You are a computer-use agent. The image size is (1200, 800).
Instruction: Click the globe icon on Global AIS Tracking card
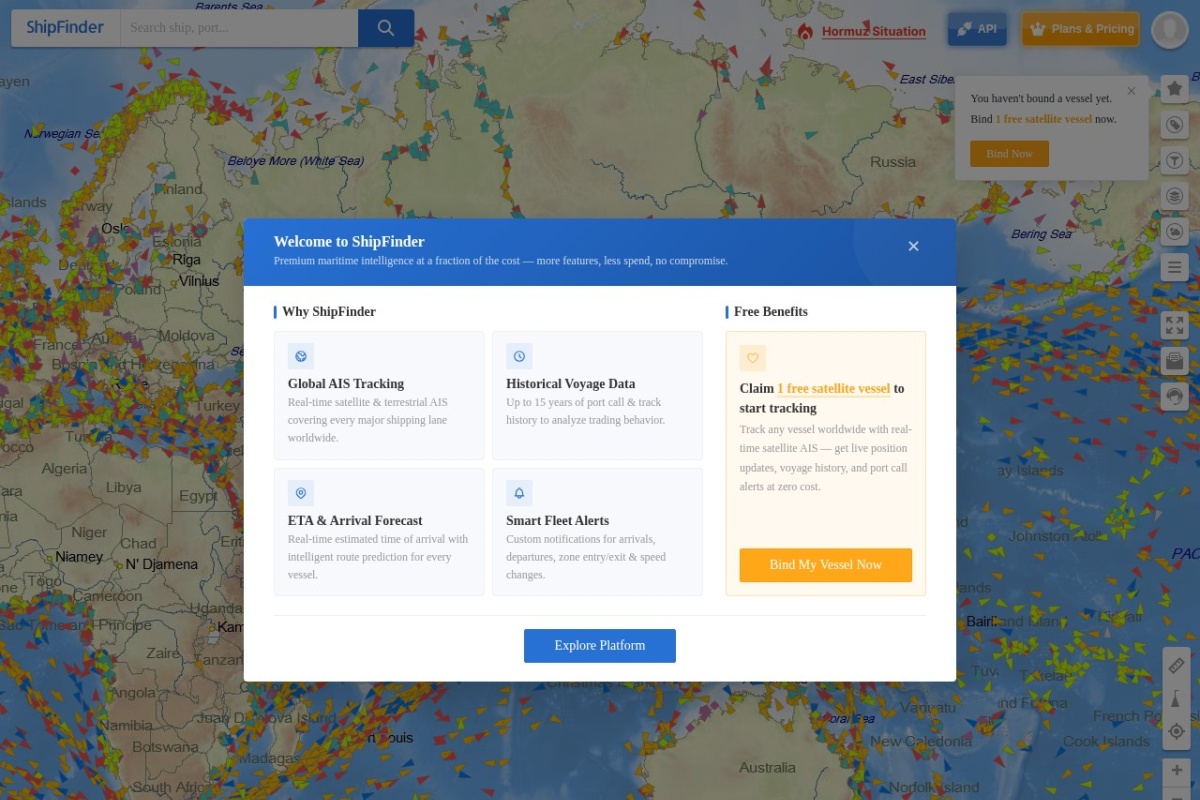(300, 356)
